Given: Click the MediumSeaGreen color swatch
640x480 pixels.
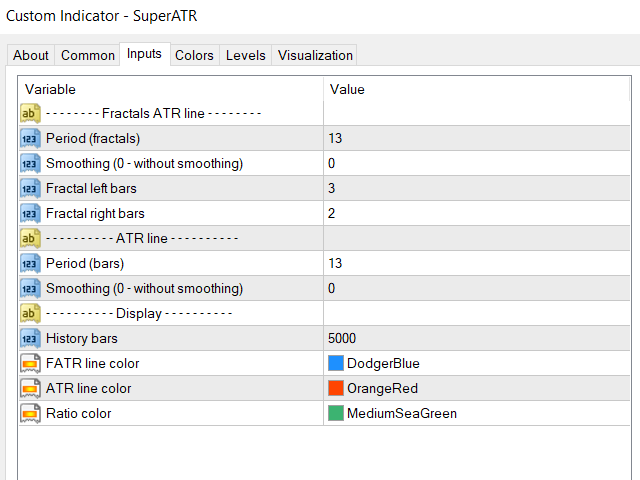Looking at the screenshot, I should [x=336, y=413].
